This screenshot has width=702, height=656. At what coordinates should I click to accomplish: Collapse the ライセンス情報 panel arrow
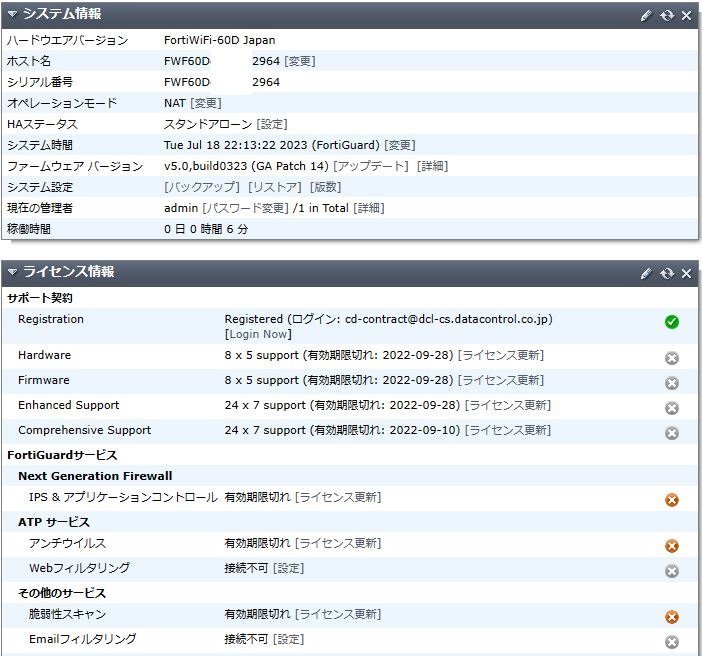13,272
